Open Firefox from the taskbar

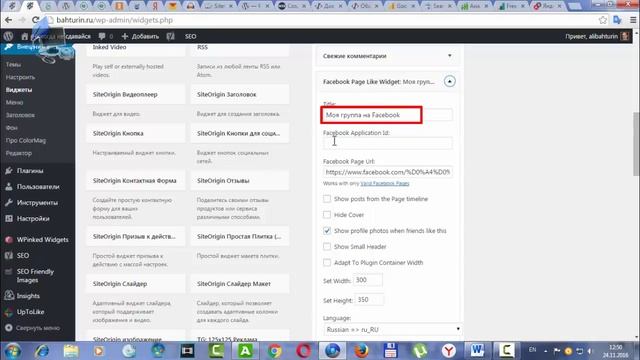[361, 351]
